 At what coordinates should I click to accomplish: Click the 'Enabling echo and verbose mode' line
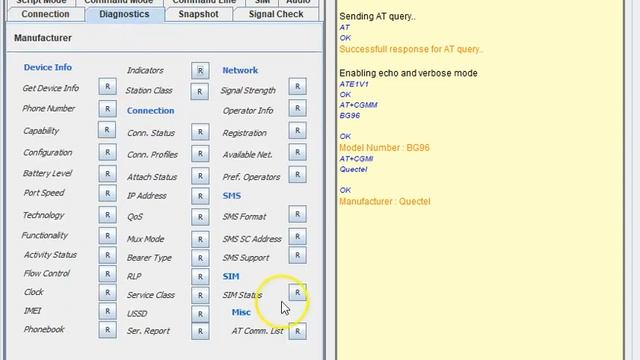(408, 73)
